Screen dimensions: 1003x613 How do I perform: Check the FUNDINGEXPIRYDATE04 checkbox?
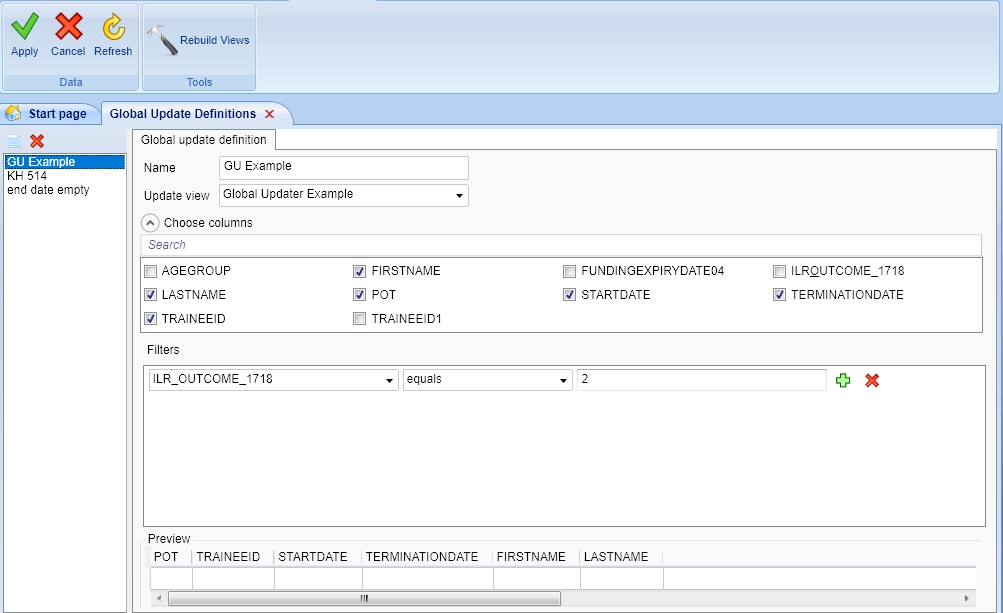(569, 271)
